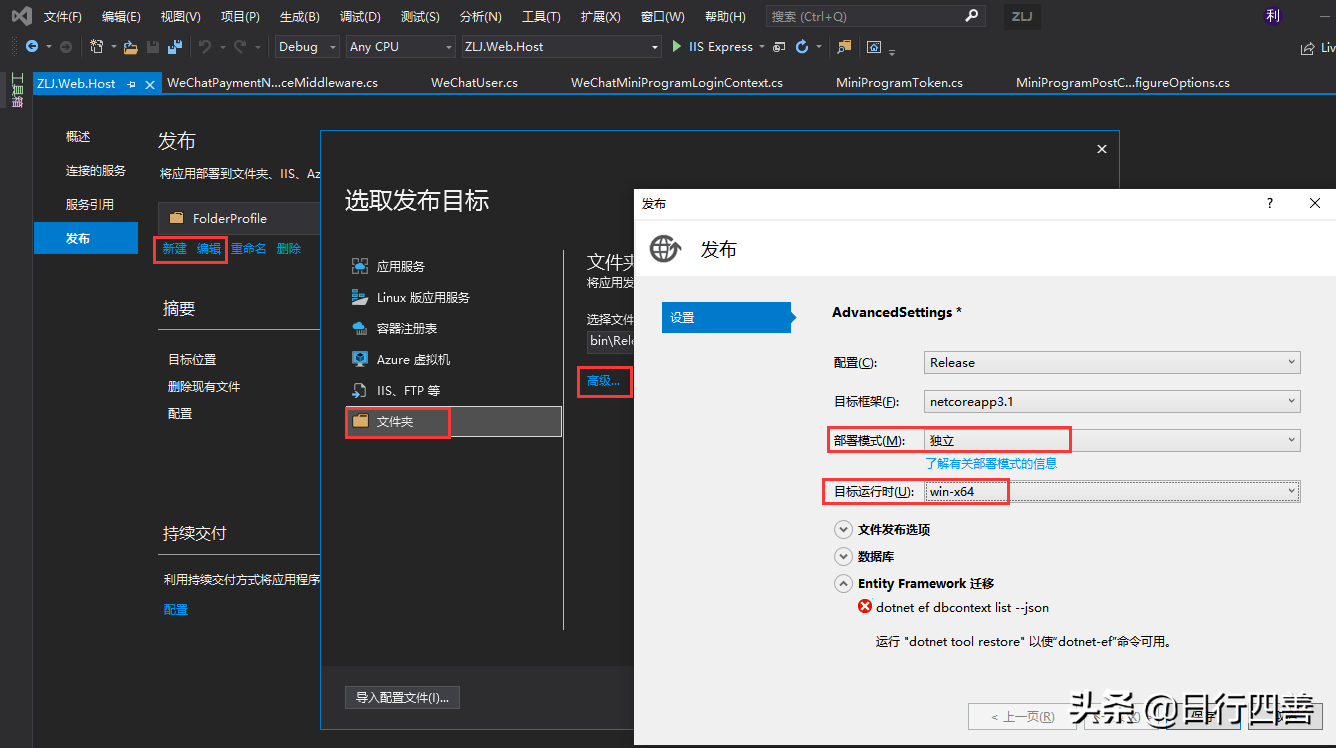Click the 编辑 link under FolderProfile

(208, 248)
